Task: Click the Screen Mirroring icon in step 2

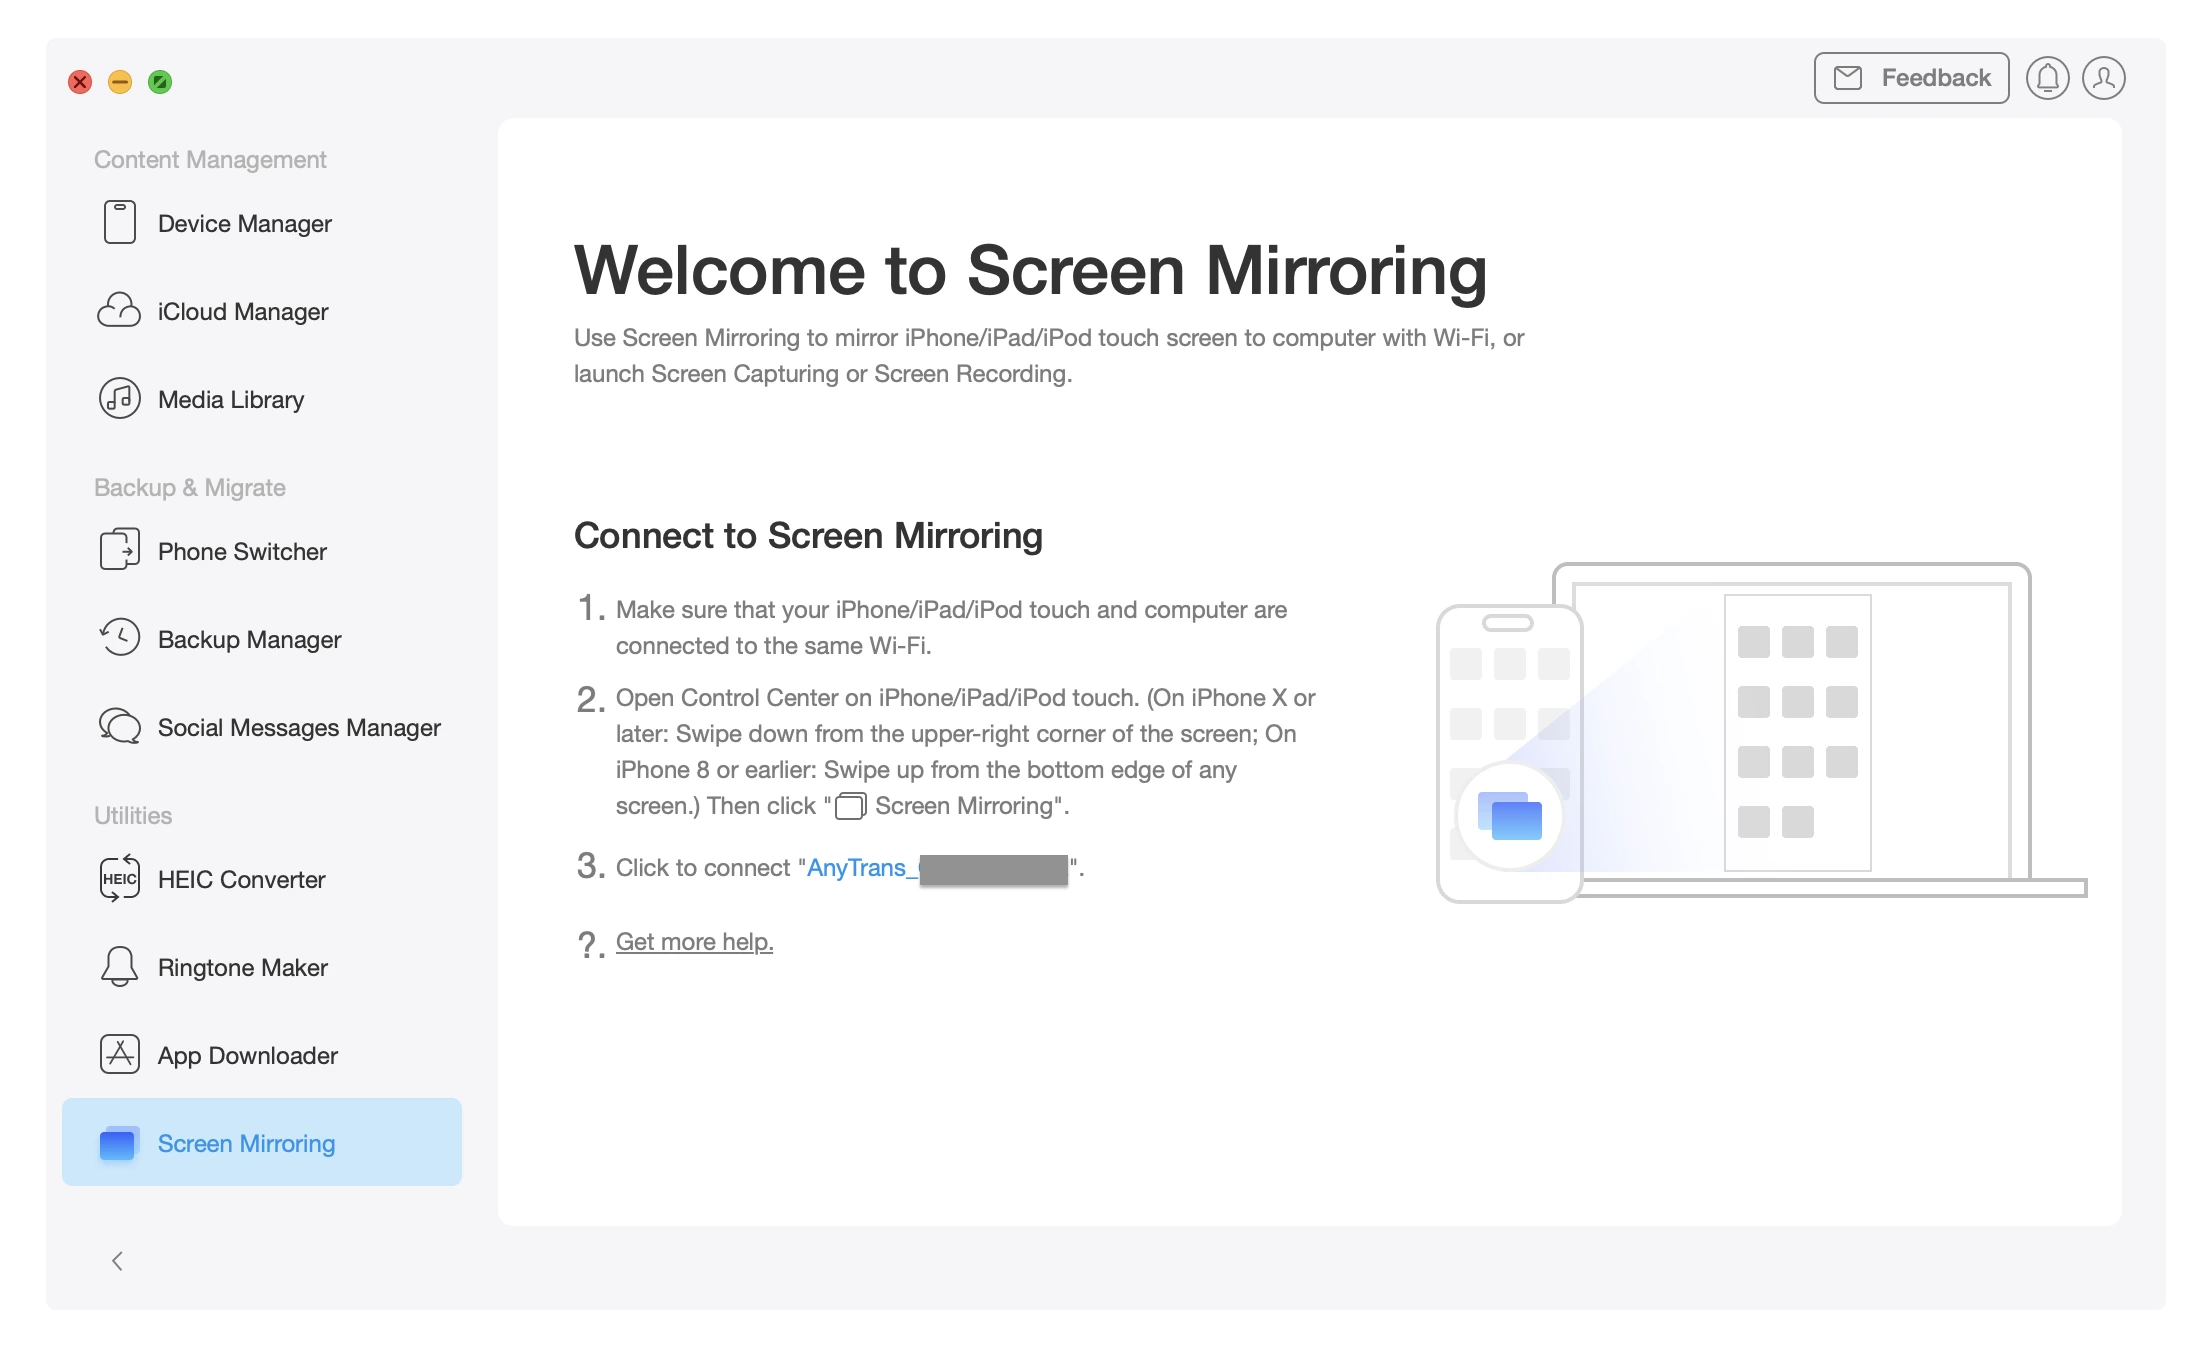Action: (849, 805)
